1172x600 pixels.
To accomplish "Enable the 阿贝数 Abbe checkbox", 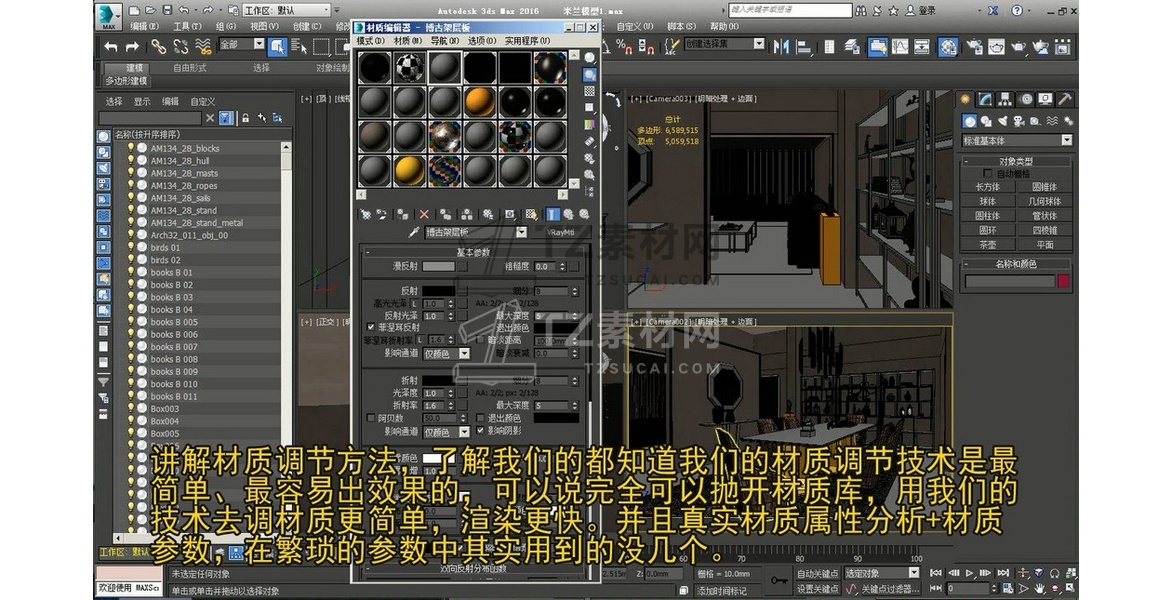I will coord(371,418).
